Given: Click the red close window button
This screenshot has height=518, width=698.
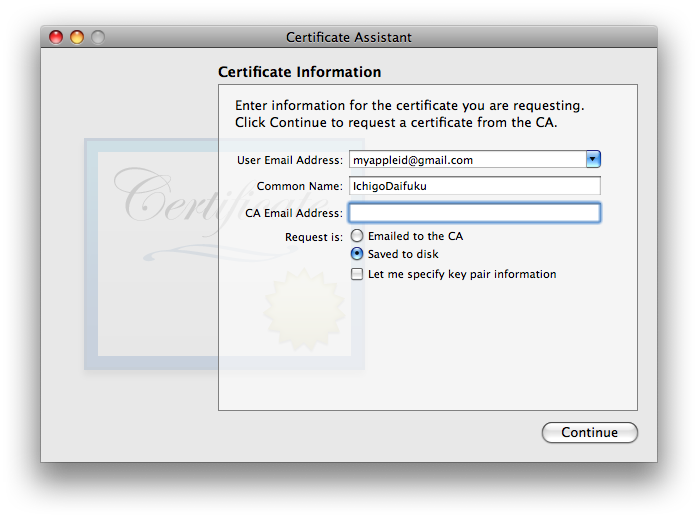Looking at the screenshot, I should [56, 37].
